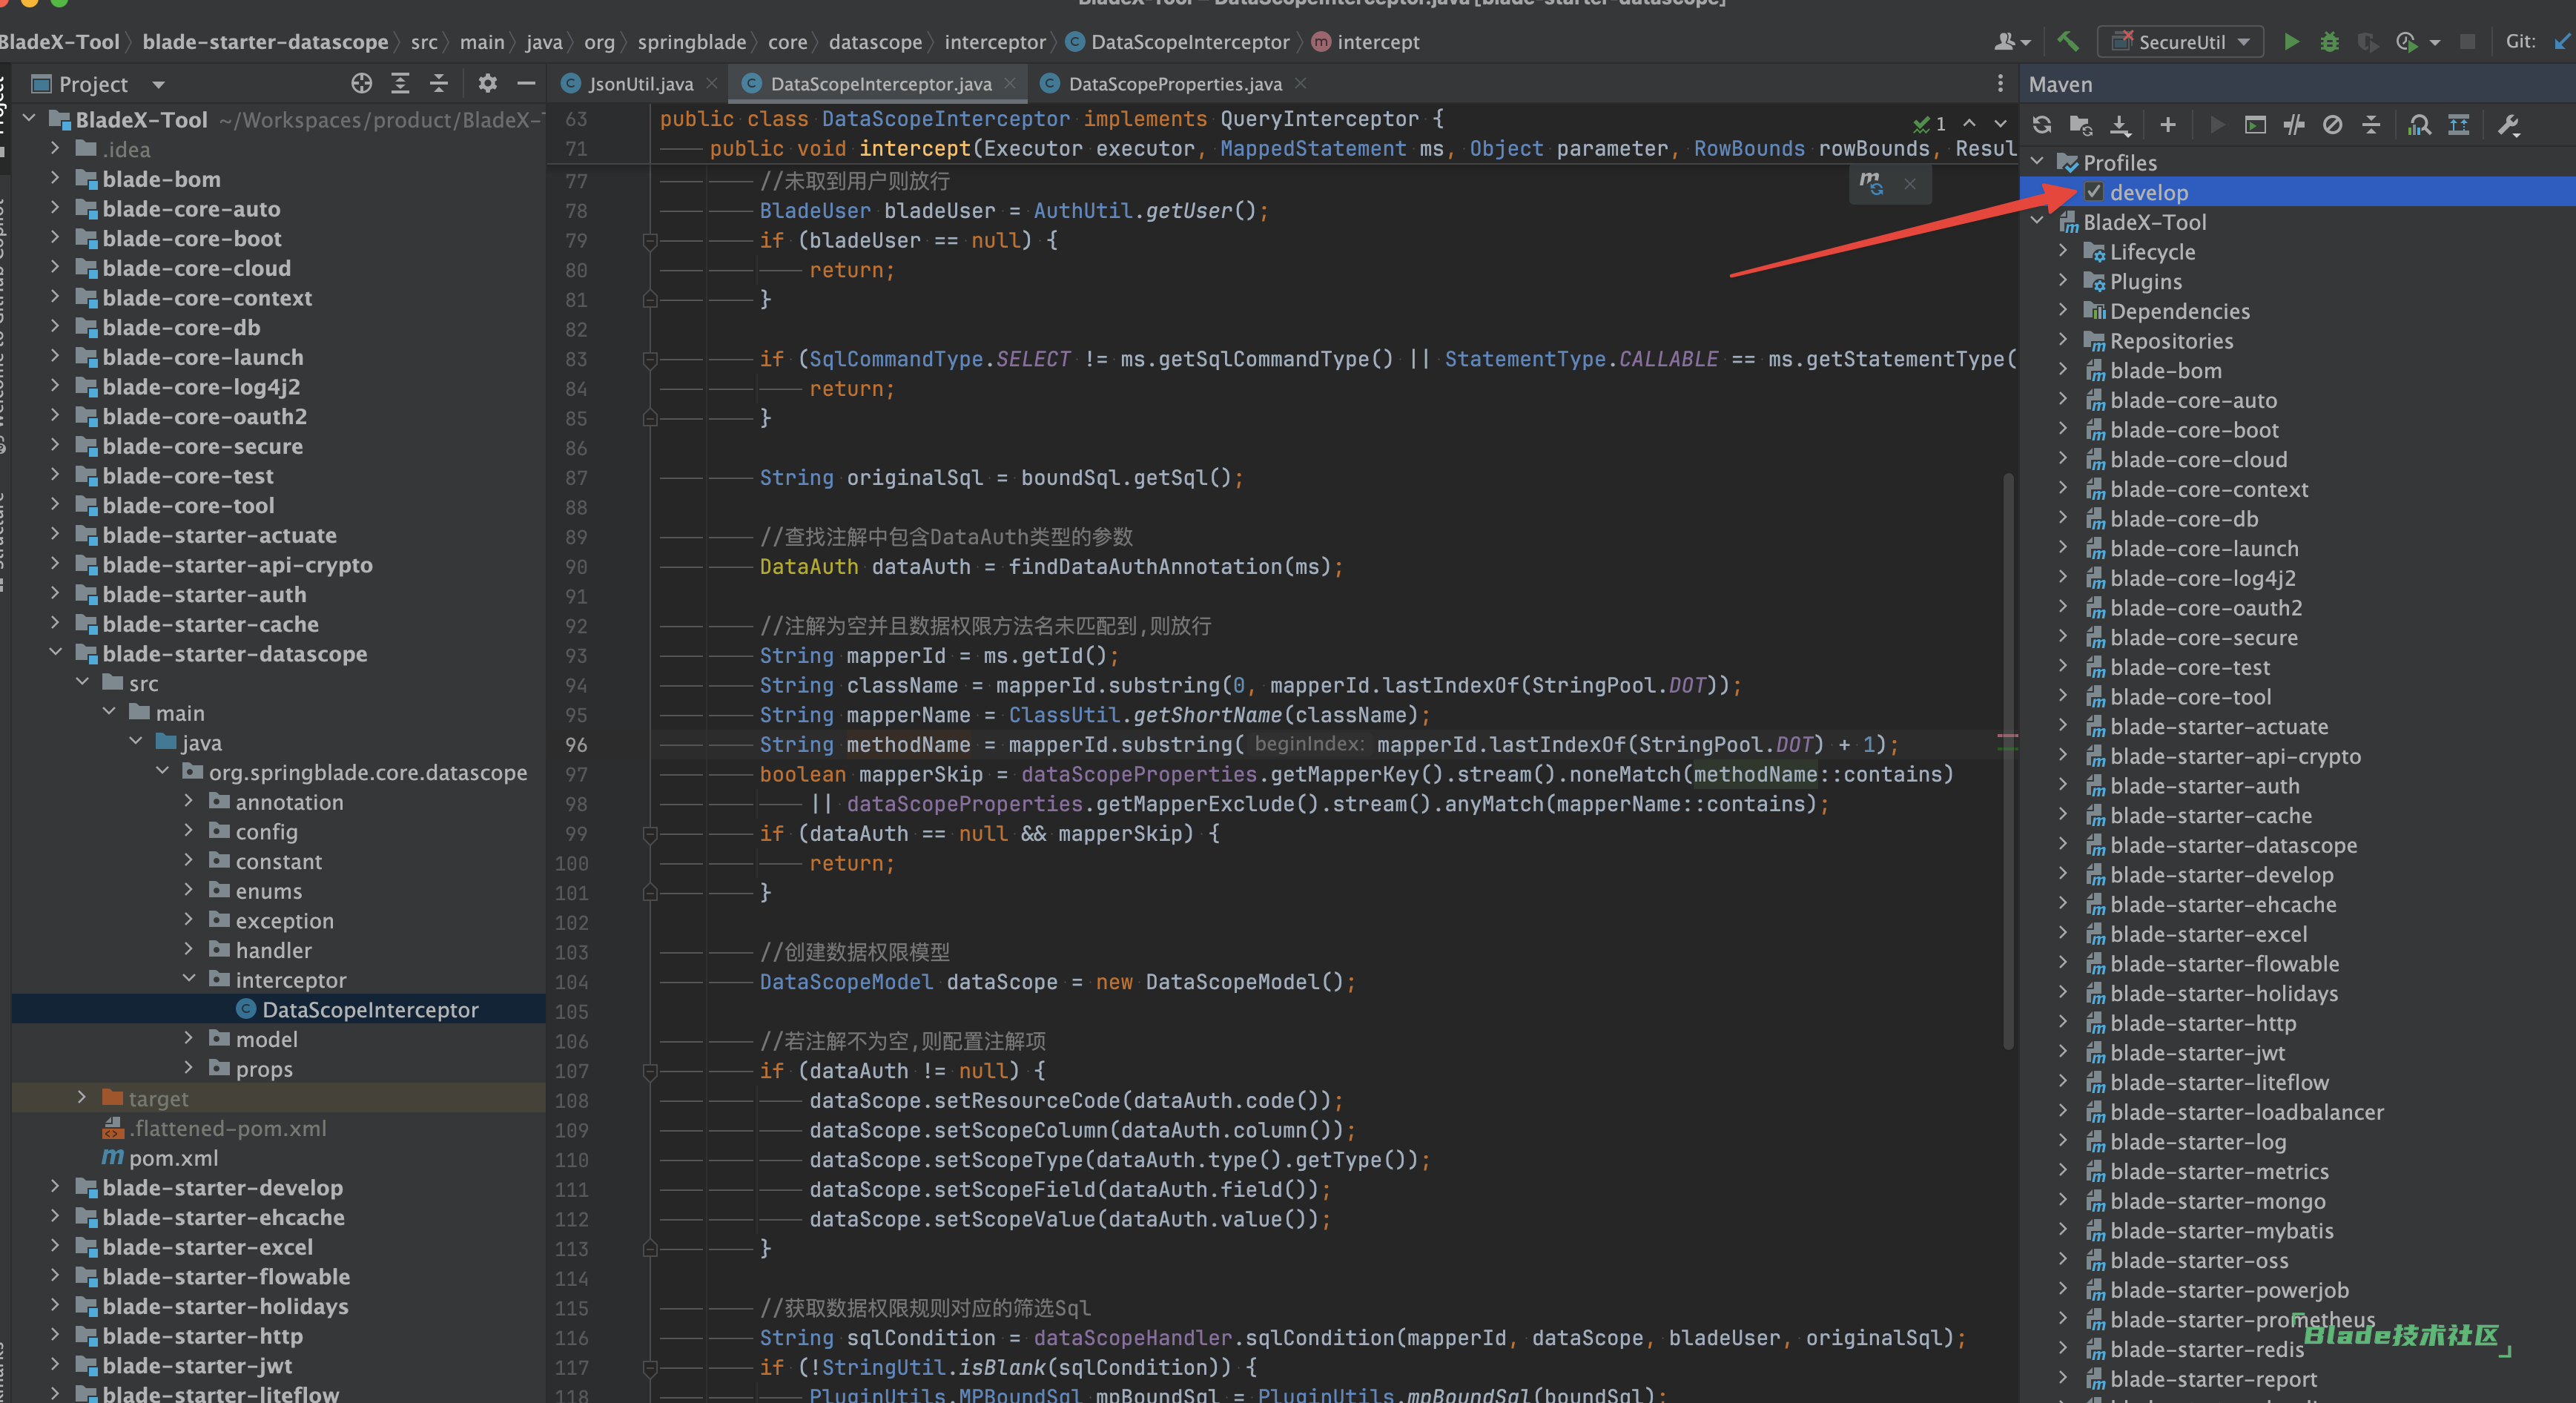This screenshot has height=1403, width=2576.
Task: Open Maven settings wrench
Action: [x=2508, y=125]
